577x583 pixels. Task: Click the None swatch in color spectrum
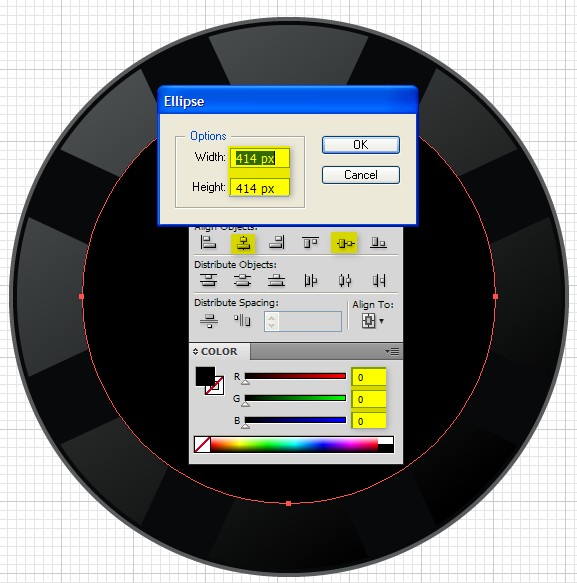click(x=202, y=444)
